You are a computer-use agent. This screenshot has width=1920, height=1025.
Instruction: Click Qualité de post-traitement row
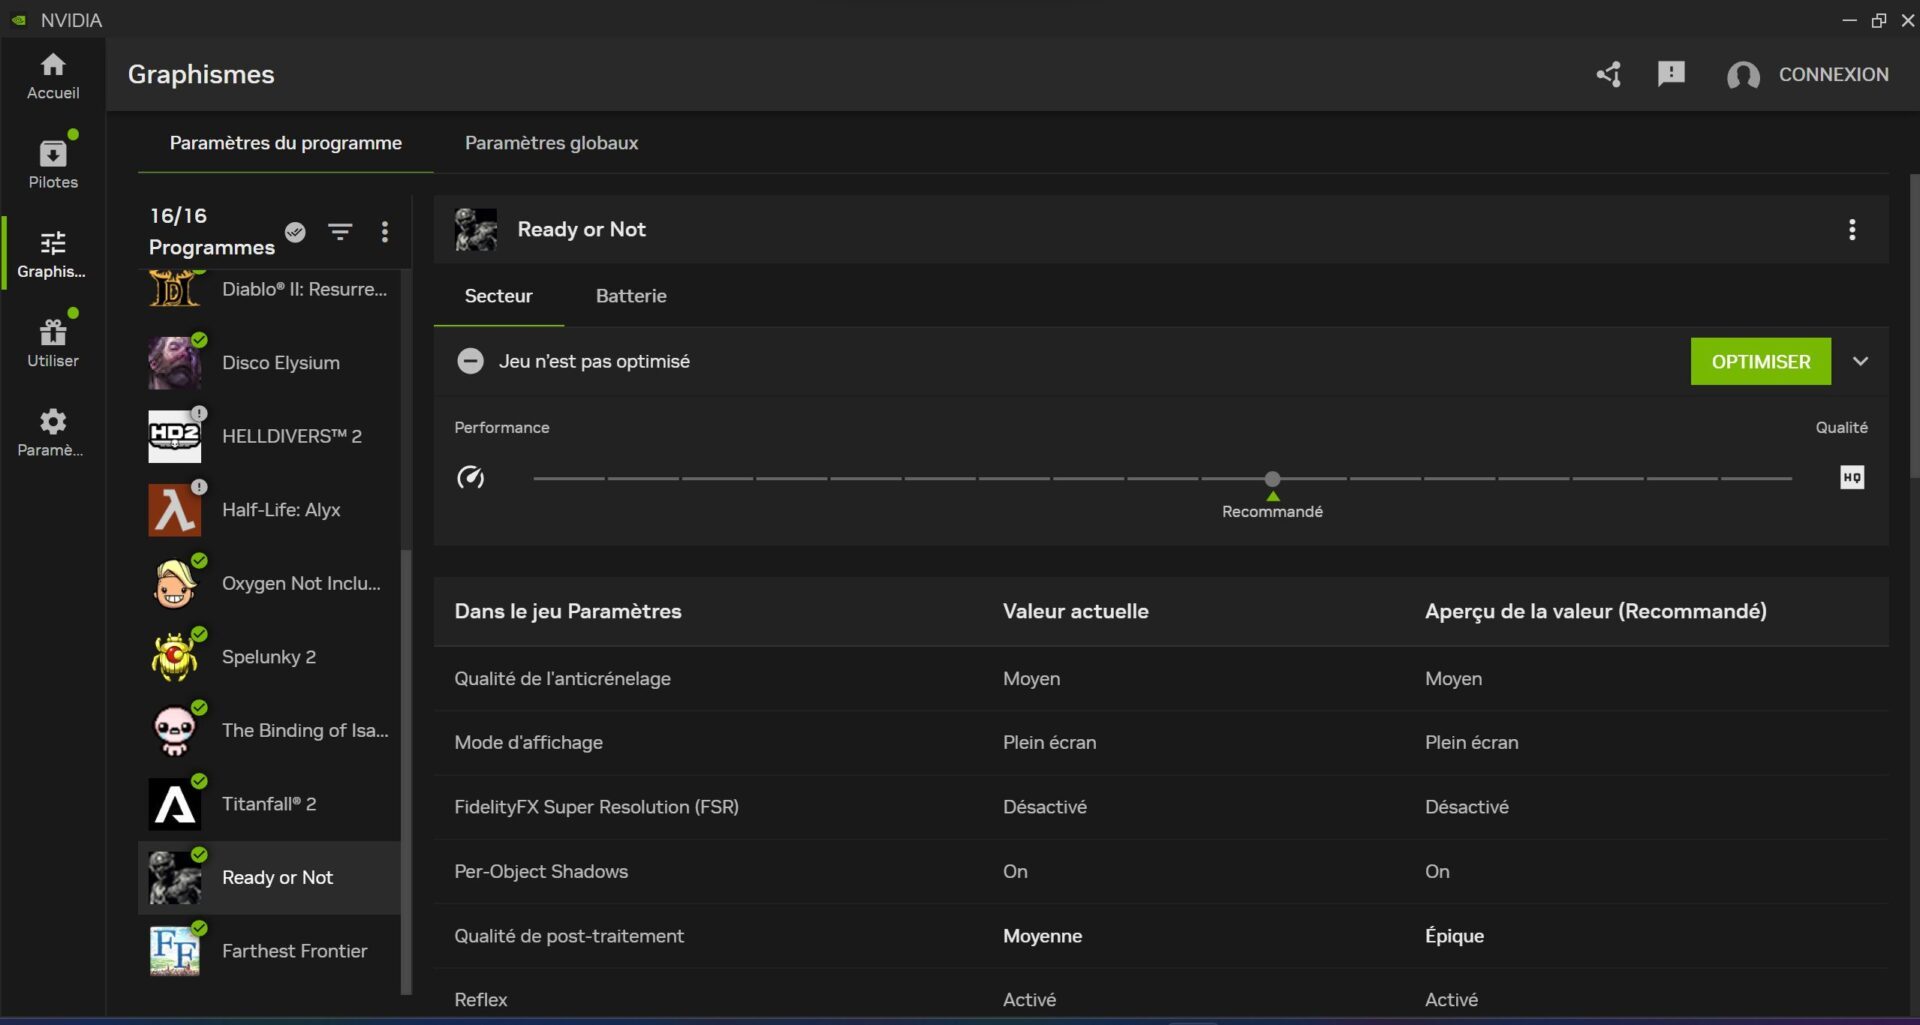[1161, 936]
